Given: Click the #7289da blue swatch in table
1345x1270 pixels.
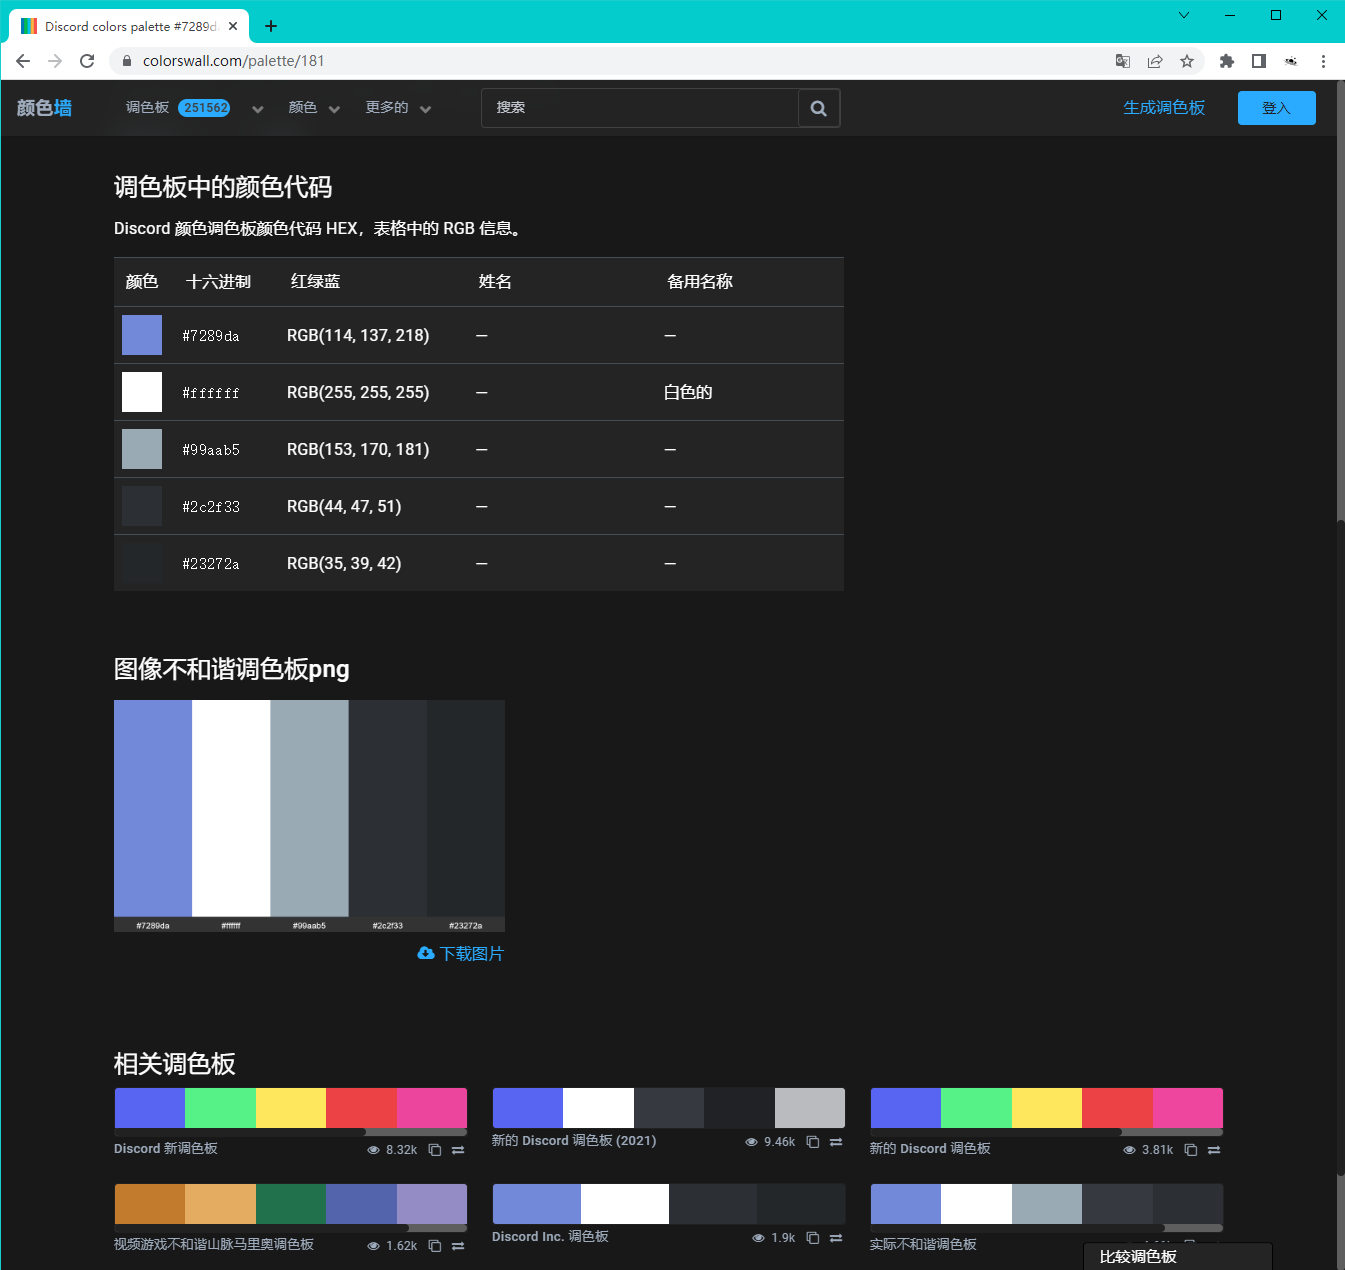Looking at the screenshot, I should point(142,335).
